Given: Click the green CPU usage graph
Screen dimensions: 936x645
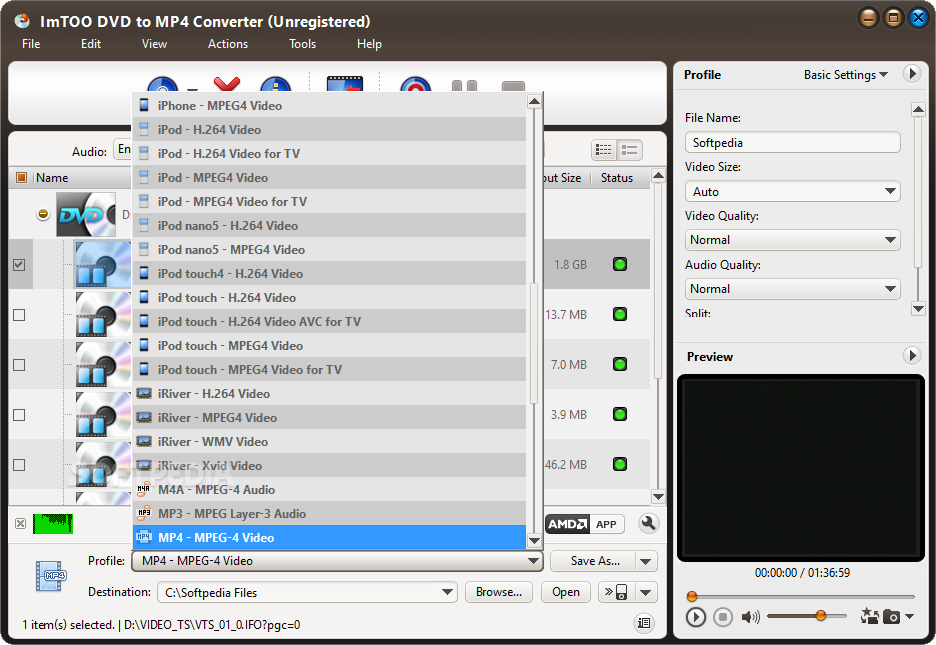Looking at the screenshot, I should (53, 523).
